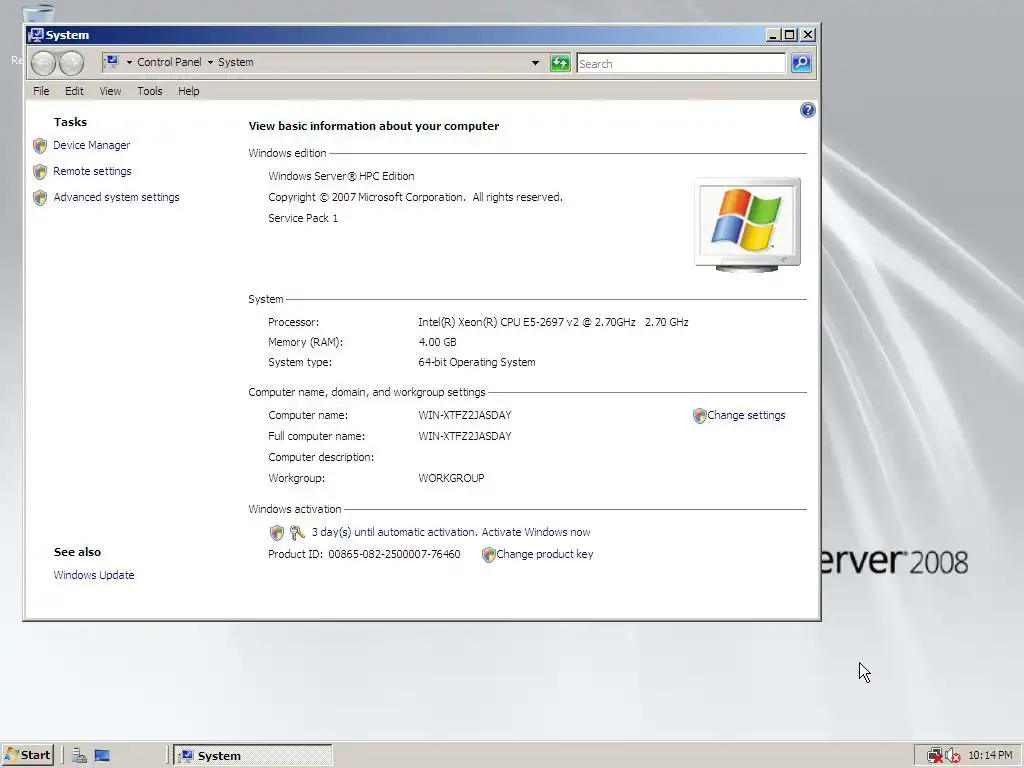Viewport: 1024px width, 768px height.
Task: Open the Recycle Bin desktop icon
Action: pyautogui.click(x=38, y=13)
